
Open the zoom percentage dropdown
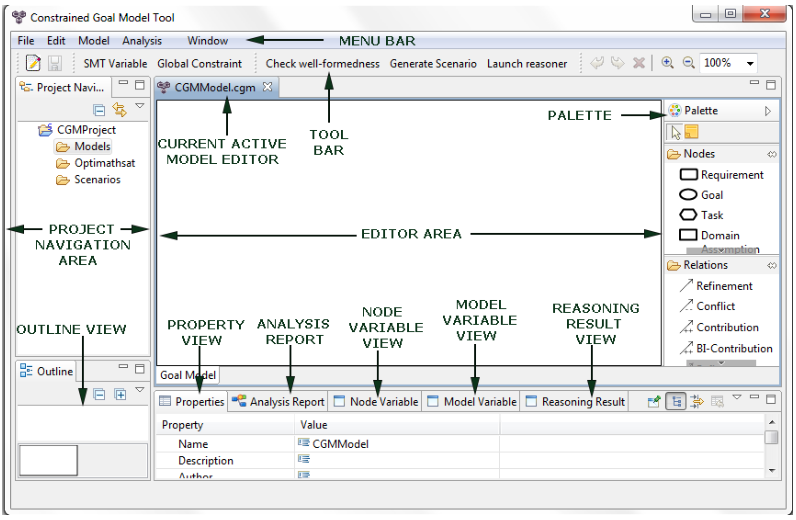750,63
